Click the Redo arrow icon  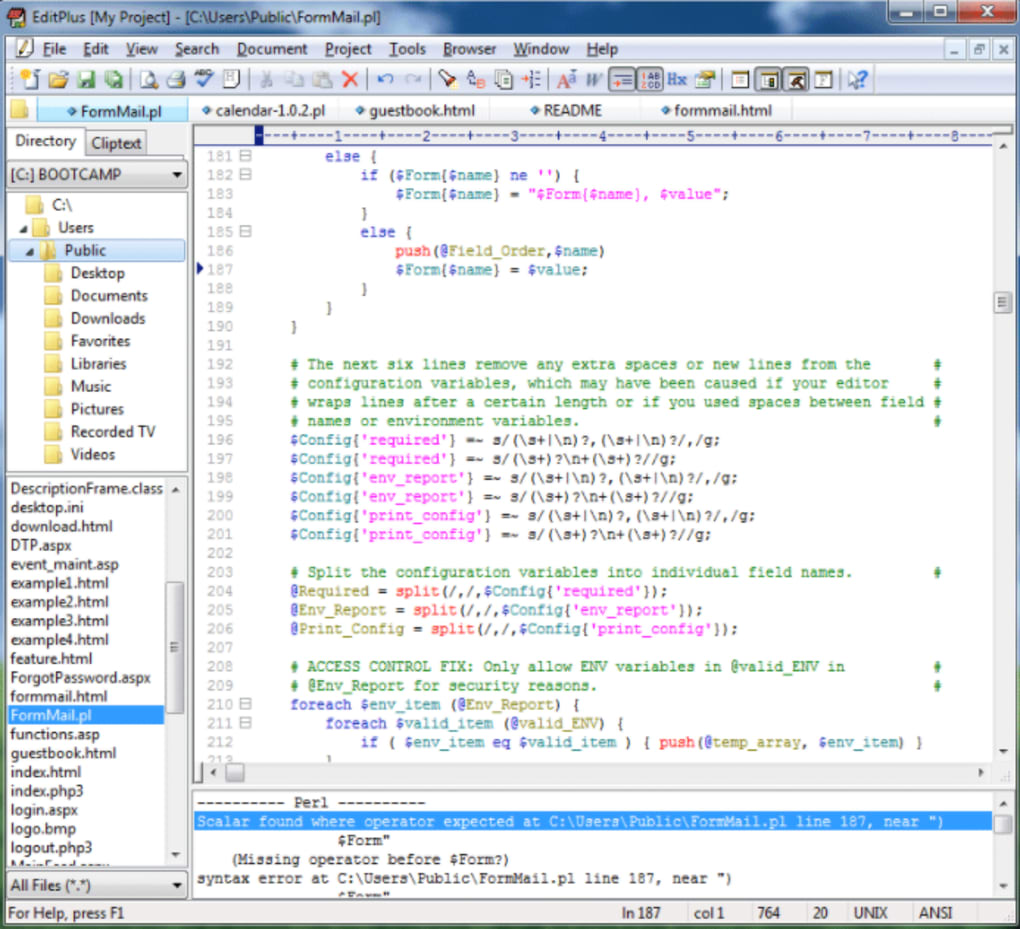click(412, 79)
